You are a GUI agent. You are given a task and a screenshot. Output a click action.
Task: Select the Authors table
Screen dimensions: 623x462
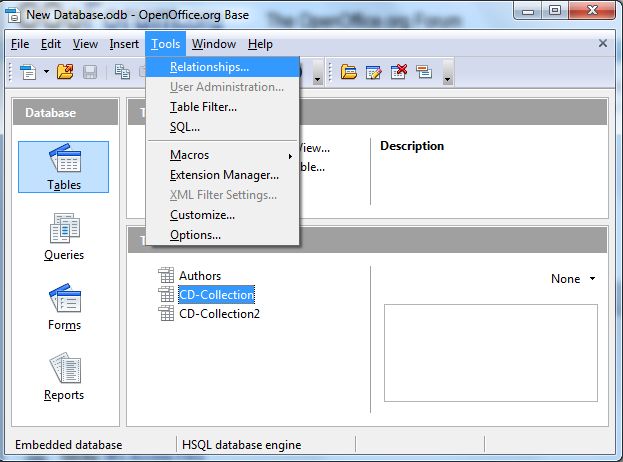(200, 276)
